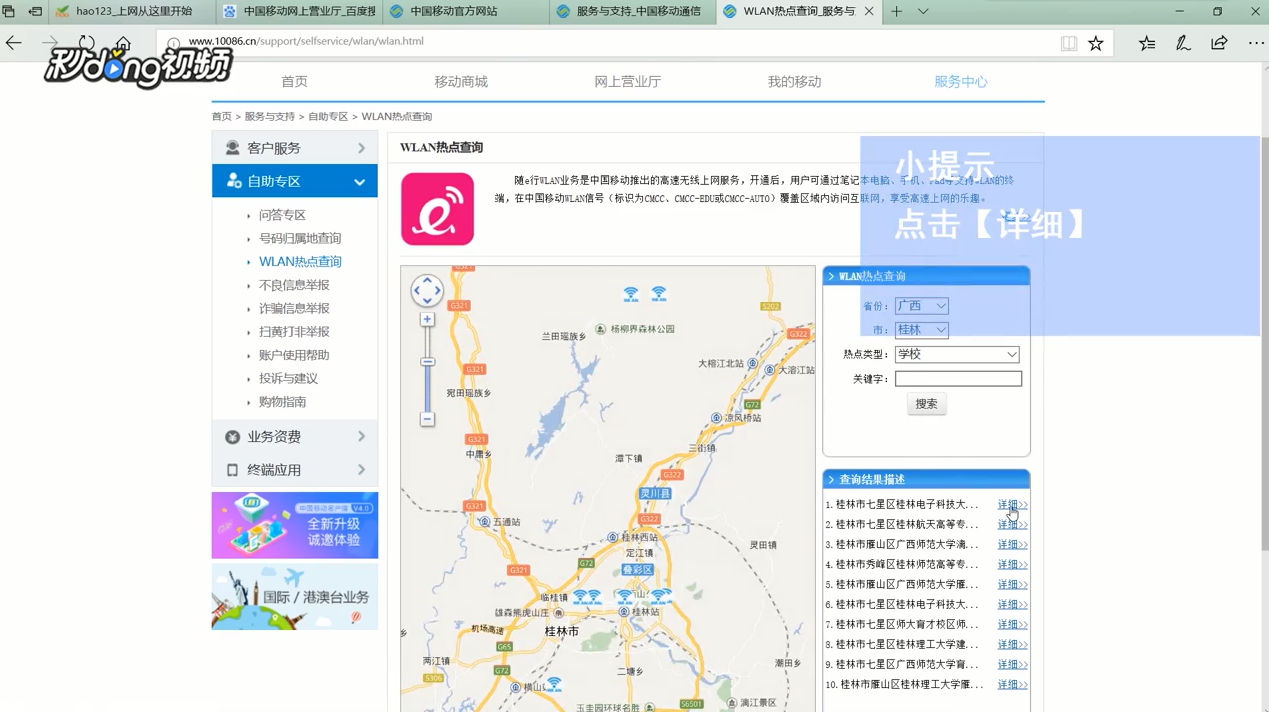Switch to 服务与支持_中国移动通信 tab

click(x=633, y=11)
